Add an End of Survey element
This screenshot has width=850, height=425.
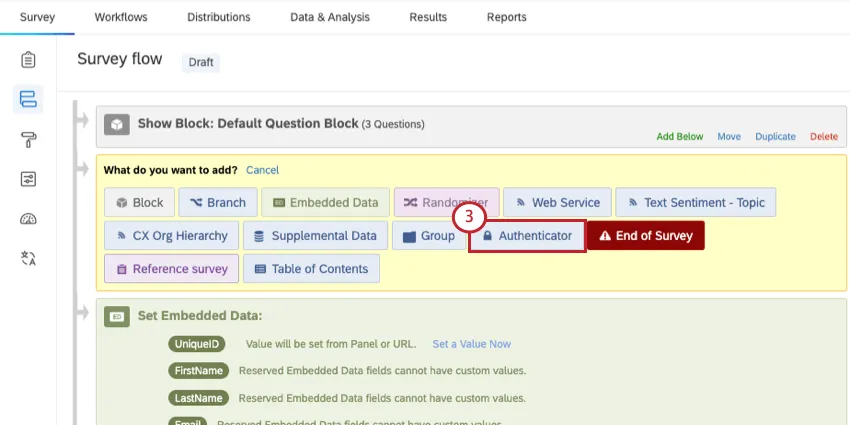[x=646, y=236]
